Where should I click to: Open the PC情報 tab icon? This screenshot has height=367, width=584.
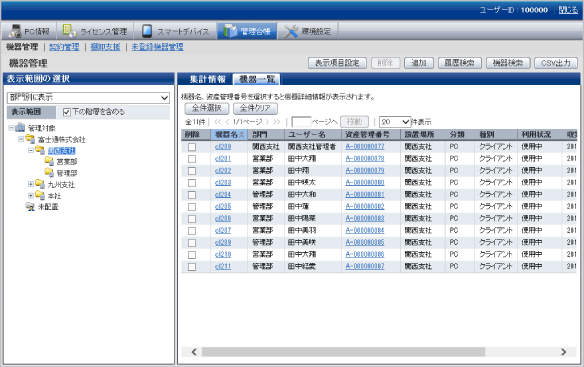[x=16, y=31]
